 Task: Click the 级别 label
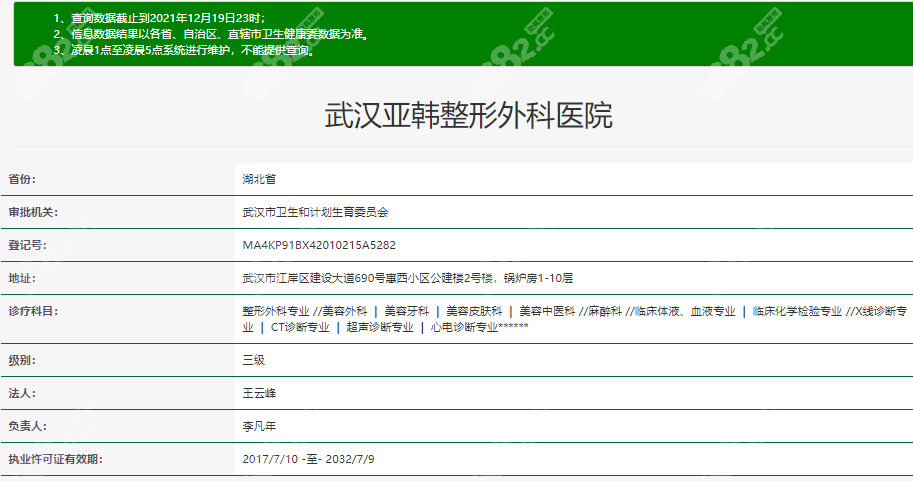[x=22, y=360]
